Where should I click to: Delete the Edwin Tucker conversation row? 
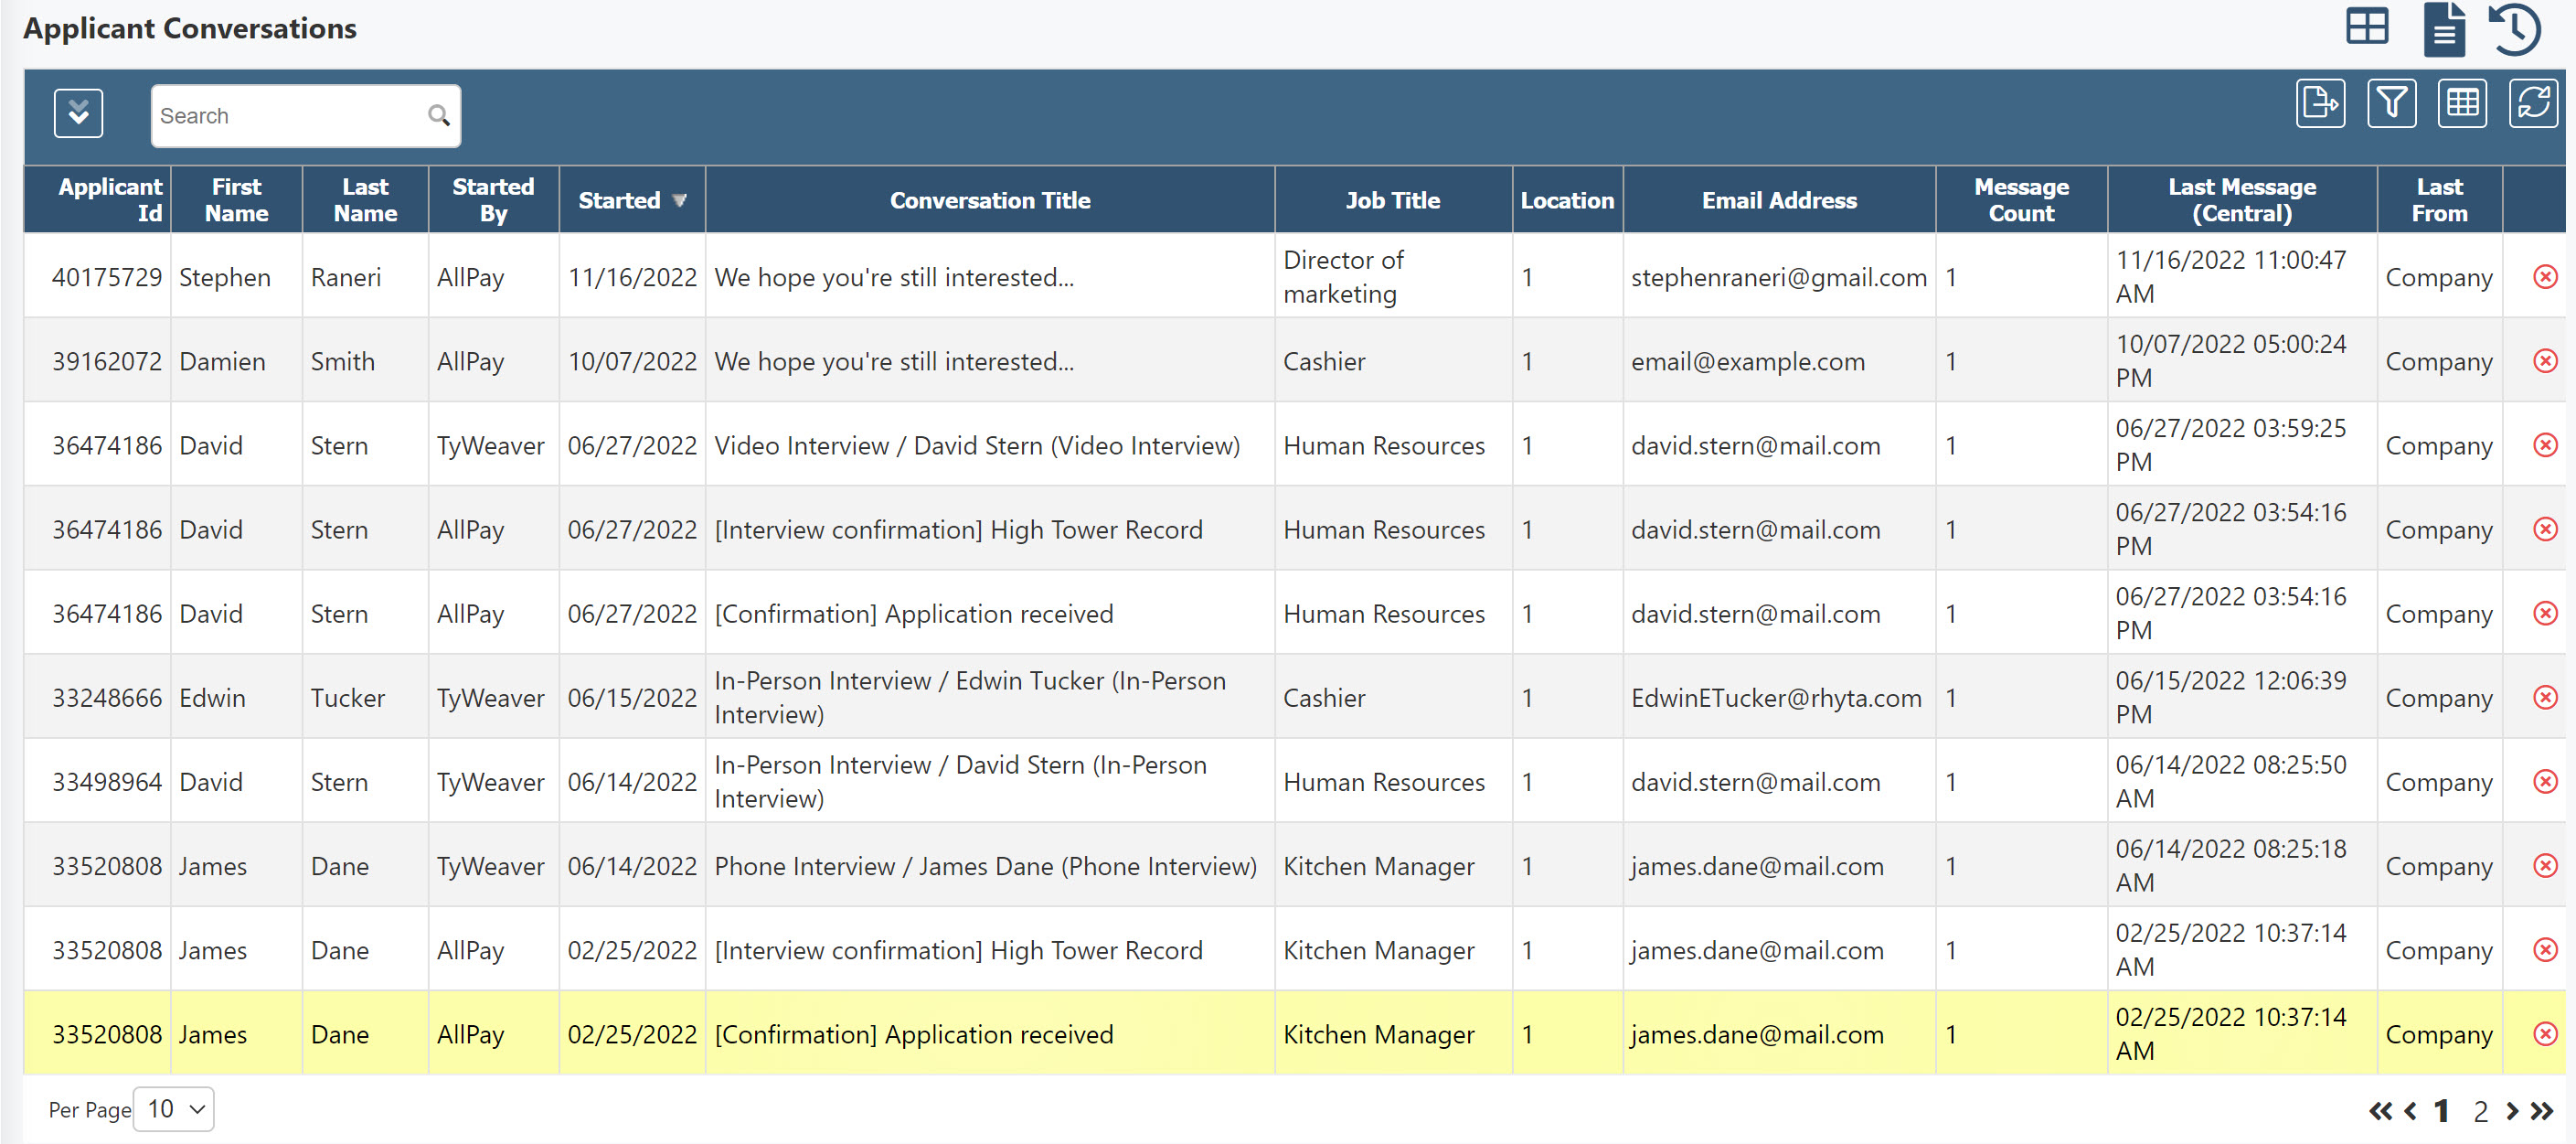tap(2545, 697)
